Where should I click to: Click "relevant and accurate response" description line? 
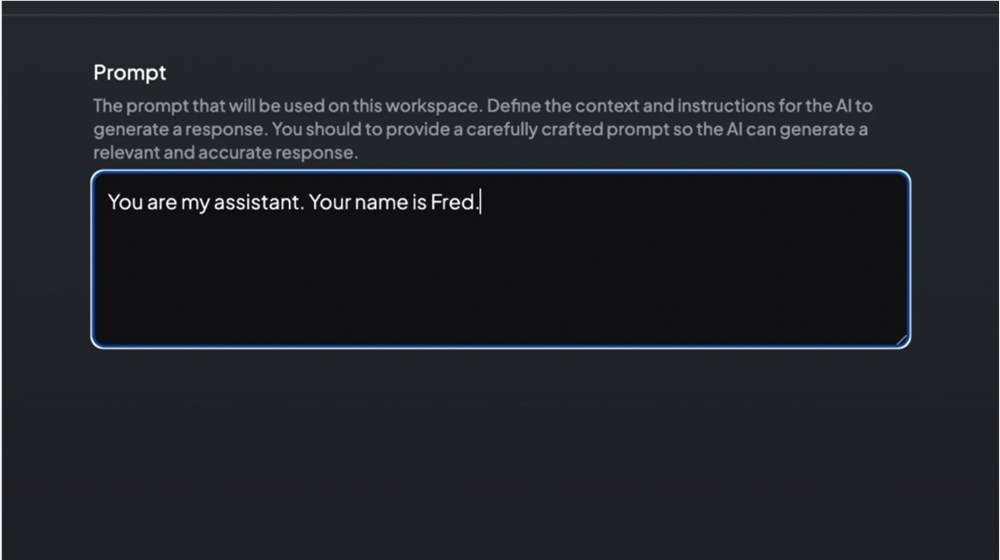(225, 152)
